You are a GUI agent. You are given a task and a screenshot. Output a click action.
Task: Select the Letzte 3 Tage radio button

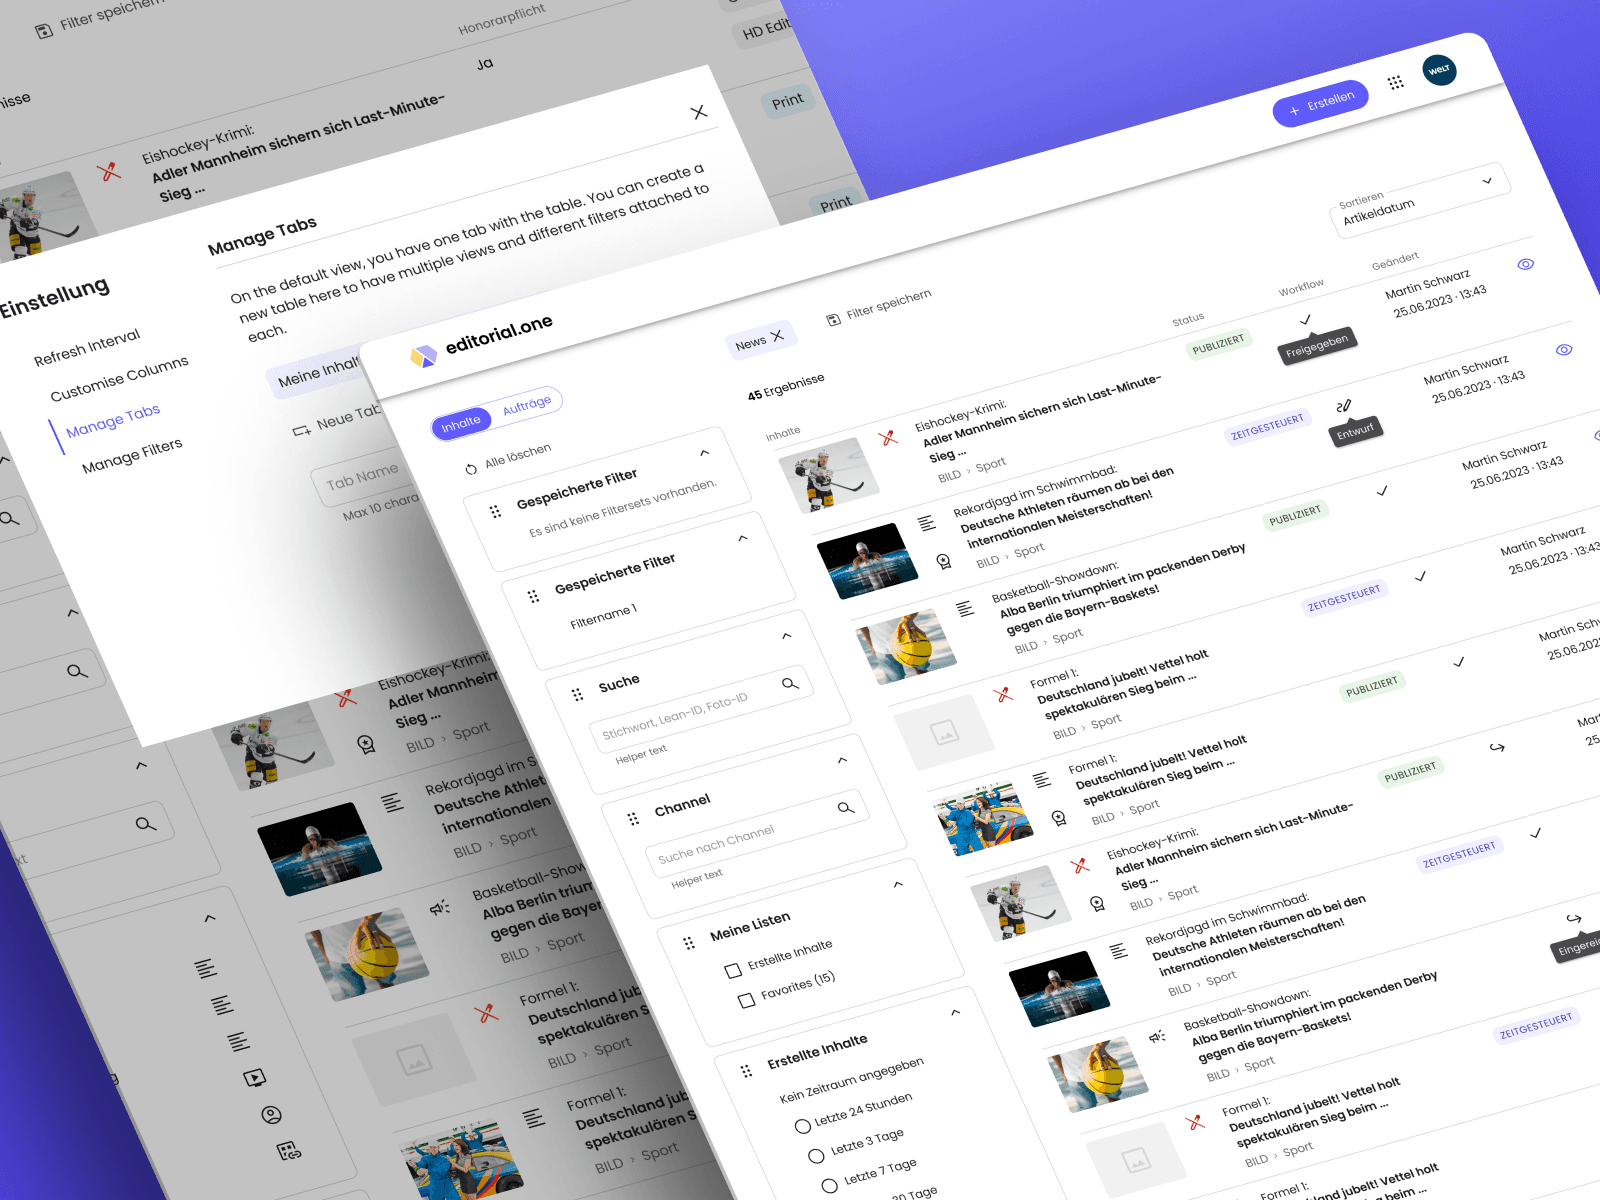(x=816, y=1156)
